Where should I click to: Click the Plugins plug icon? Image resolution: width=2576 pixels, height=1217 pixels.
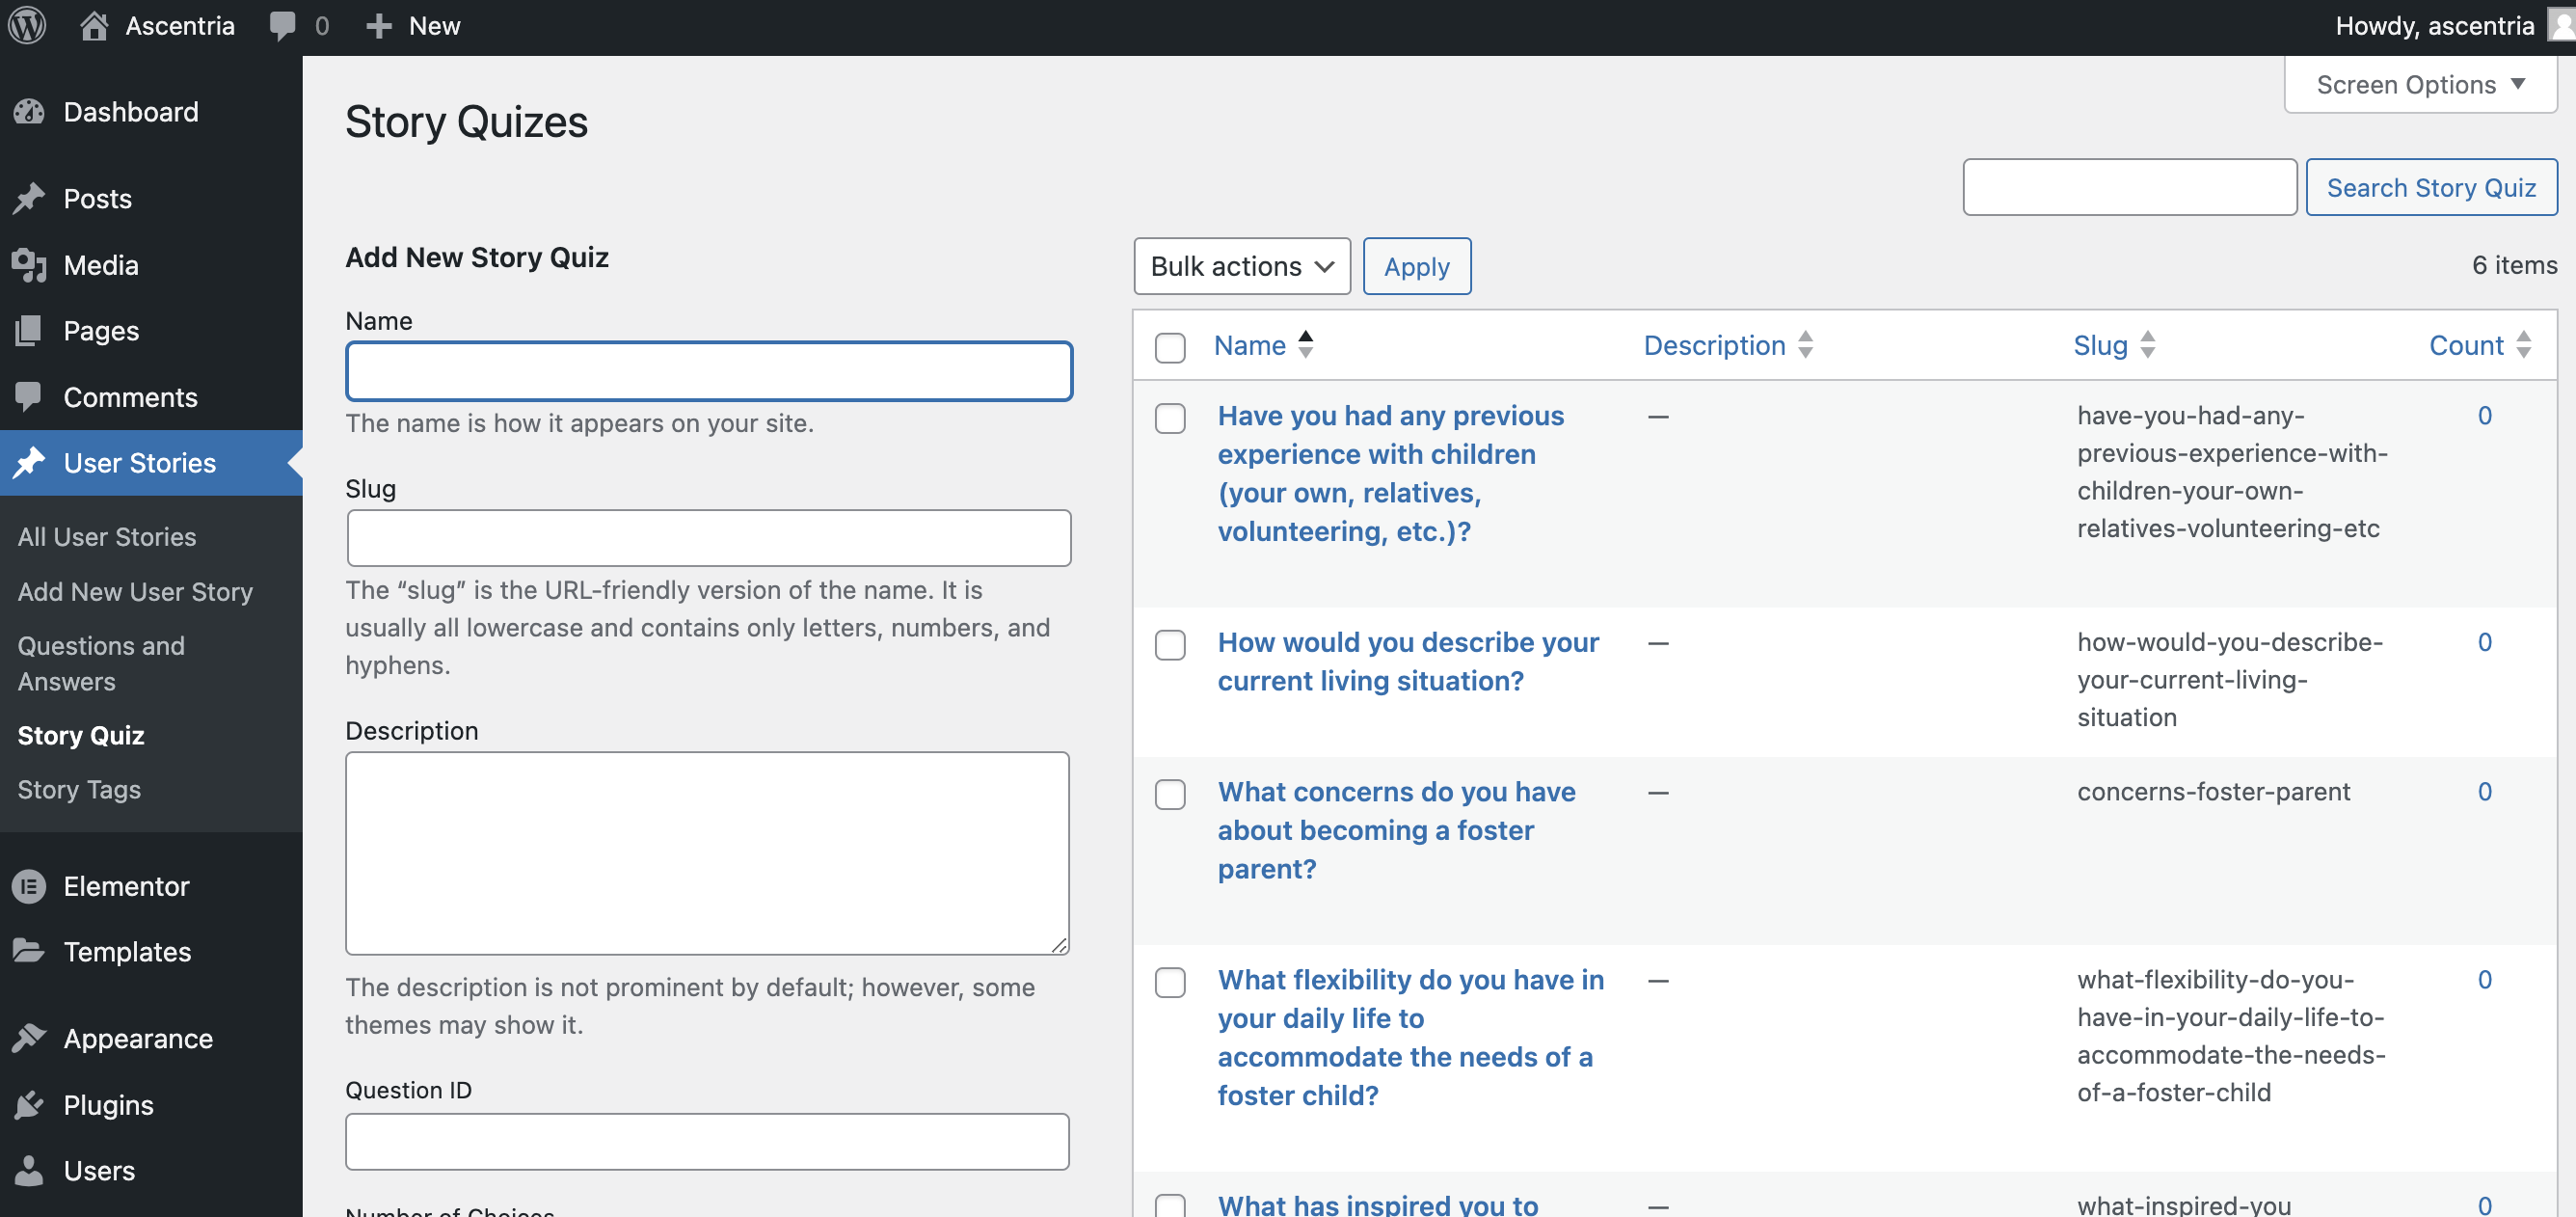tap(30, 1105)
